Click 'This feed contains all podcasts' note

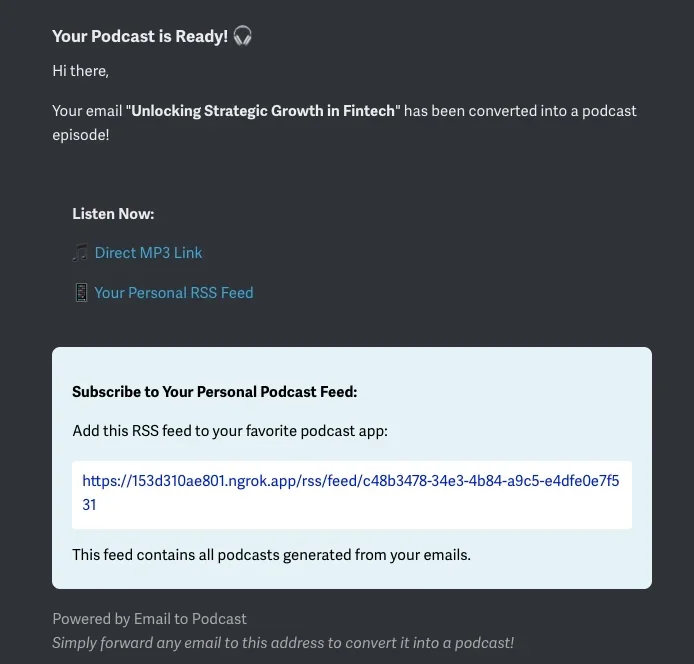tap(271, 554)
